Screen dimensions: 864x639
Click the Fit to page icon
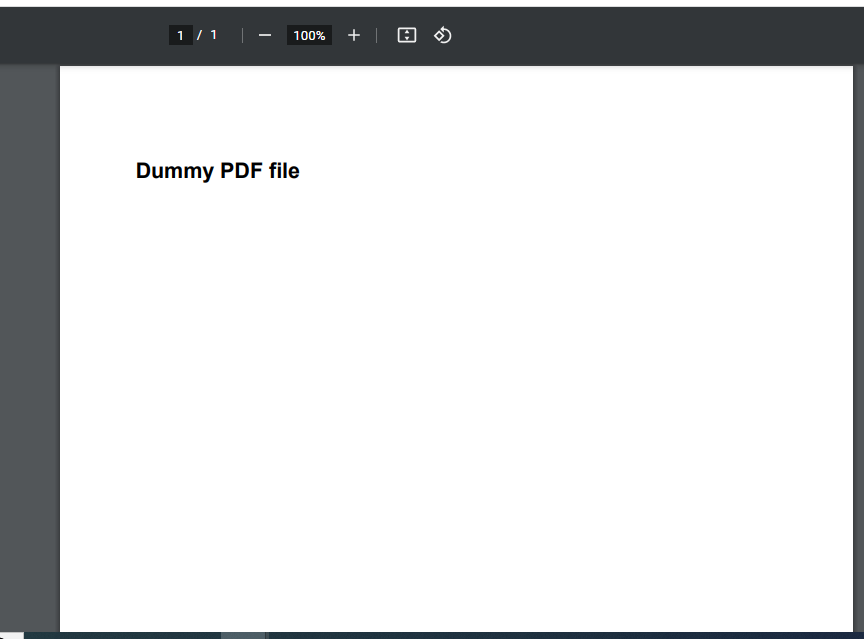(406, 35)
